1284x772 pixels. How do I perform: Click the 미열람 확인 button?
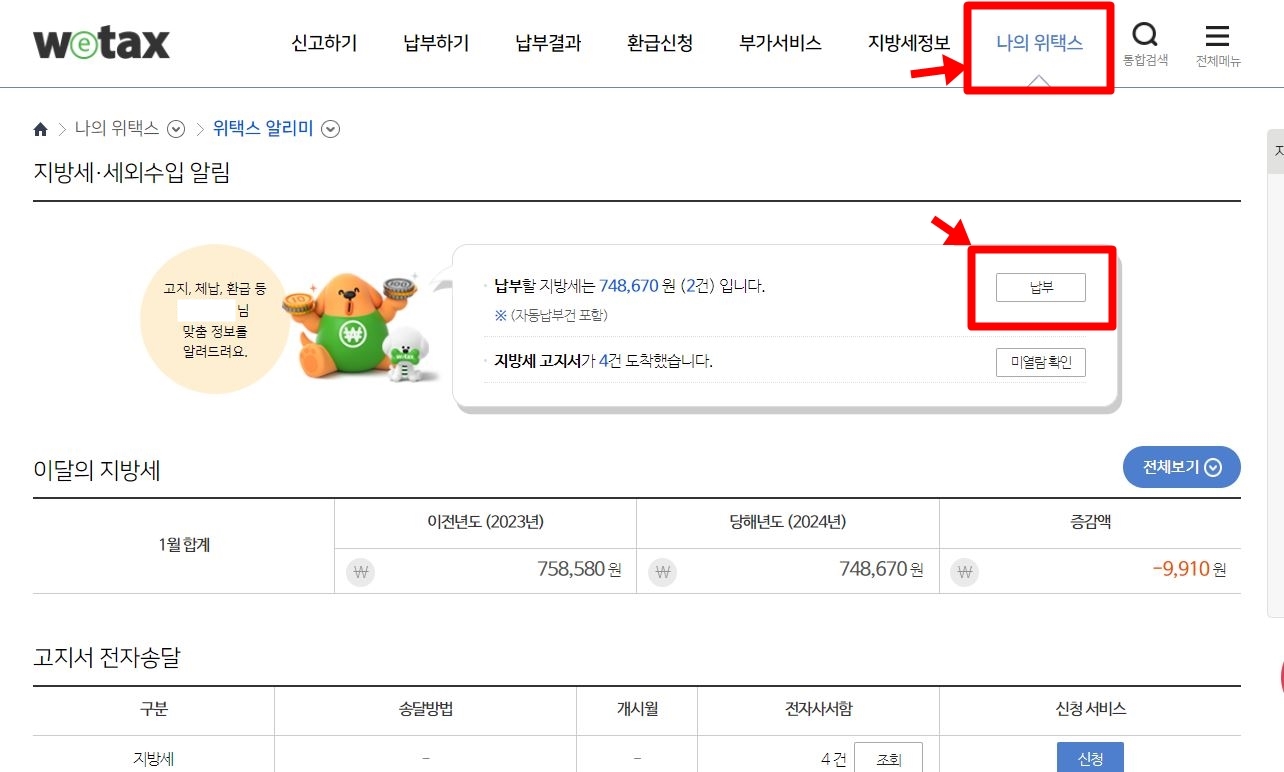click(1041, 362)
